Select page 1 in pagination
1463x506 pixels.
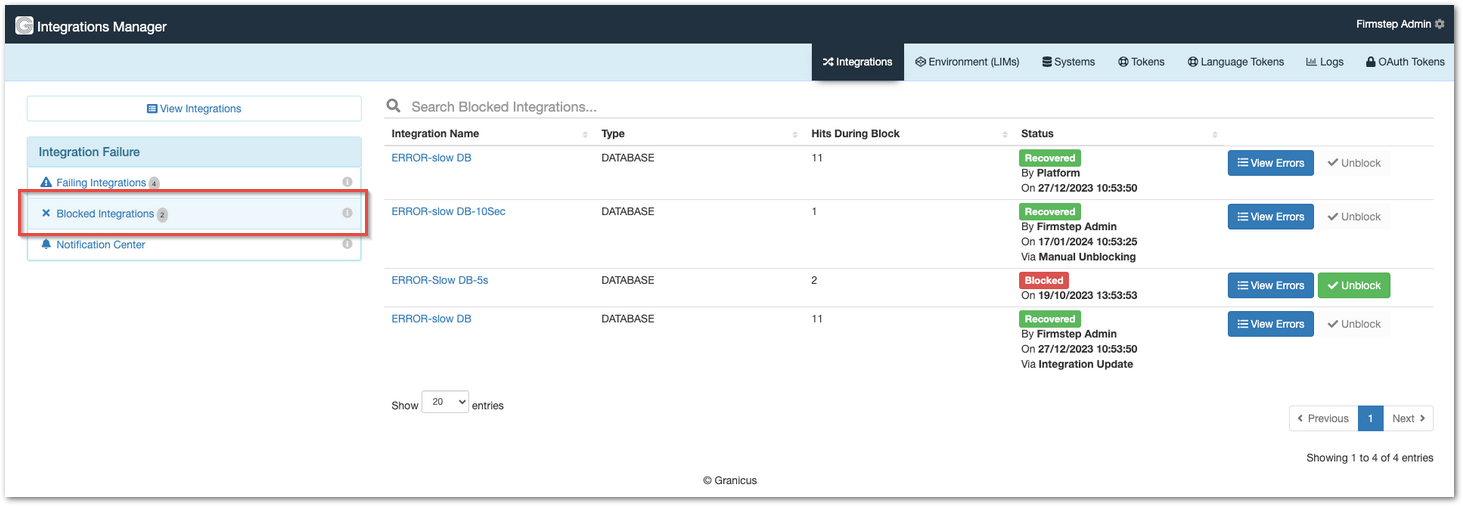point(1370,419)
